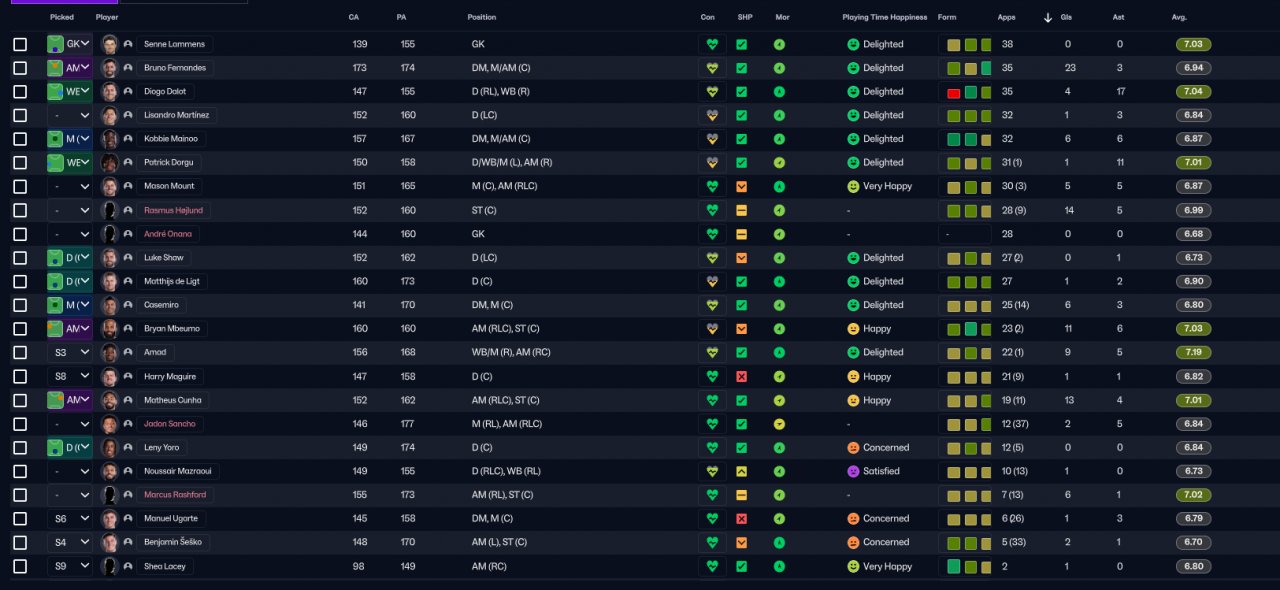The width and height of the screenshot is (1280, 590).
Task: Open Bruno Fernandes' player name button
Action: (x=175, y=68)
